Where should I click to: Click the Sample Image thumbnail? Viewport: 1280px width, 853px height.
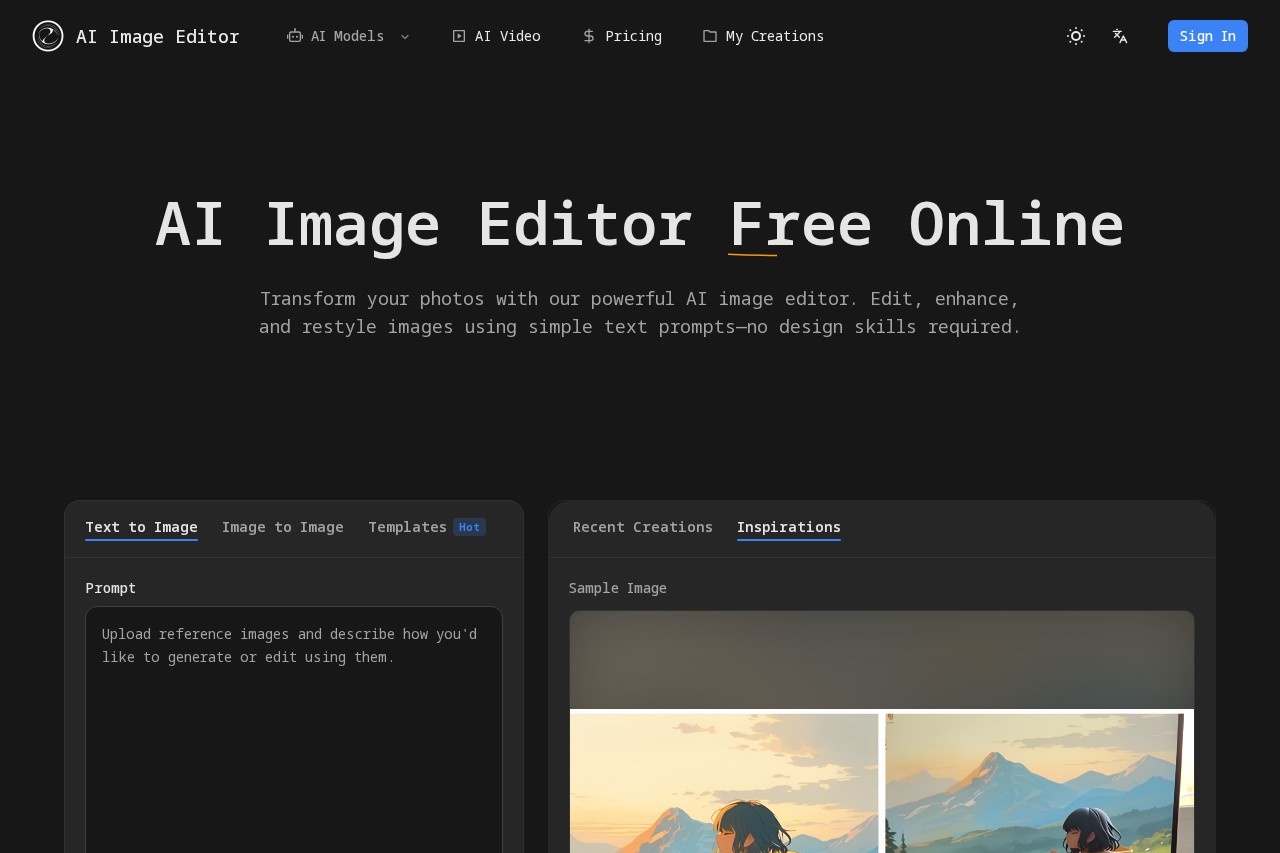[x=881, y=730]
